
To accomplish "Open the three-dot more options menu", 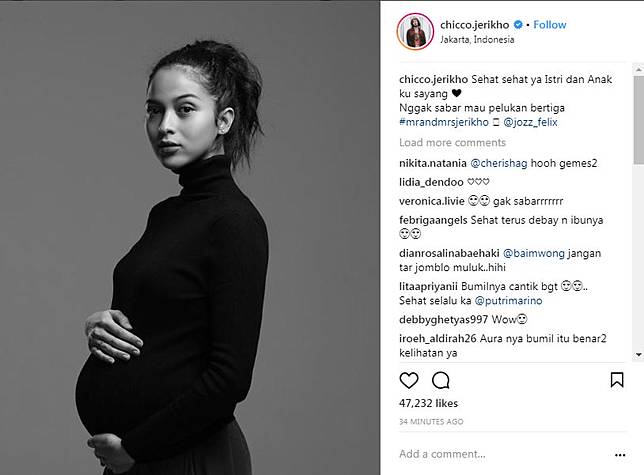I will coord(620,455).
